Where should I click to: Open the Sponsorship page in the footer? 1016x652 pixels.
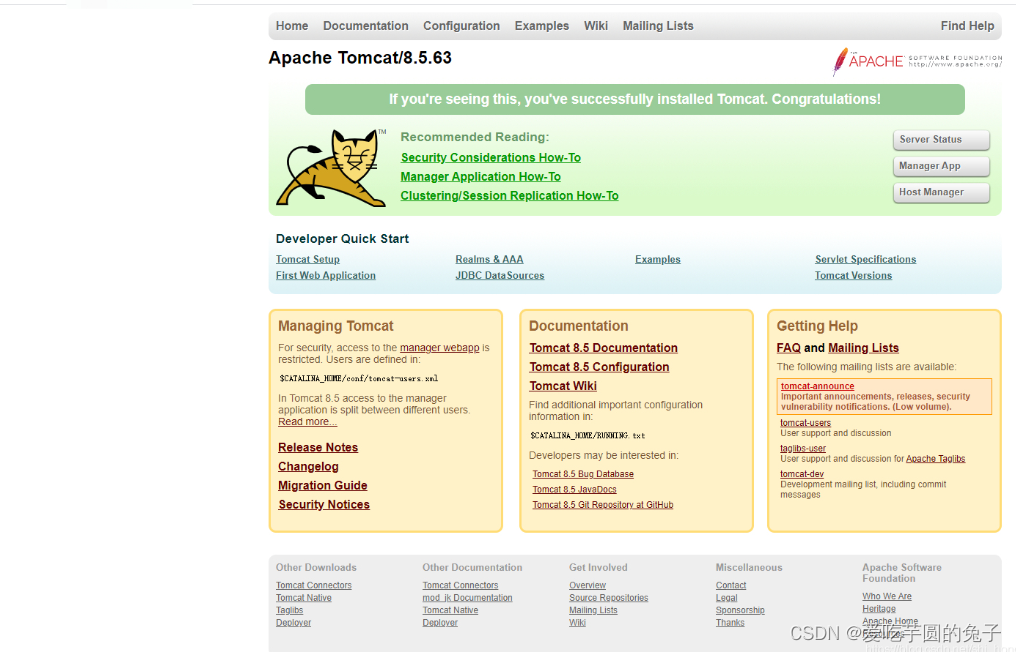[740, 610]
